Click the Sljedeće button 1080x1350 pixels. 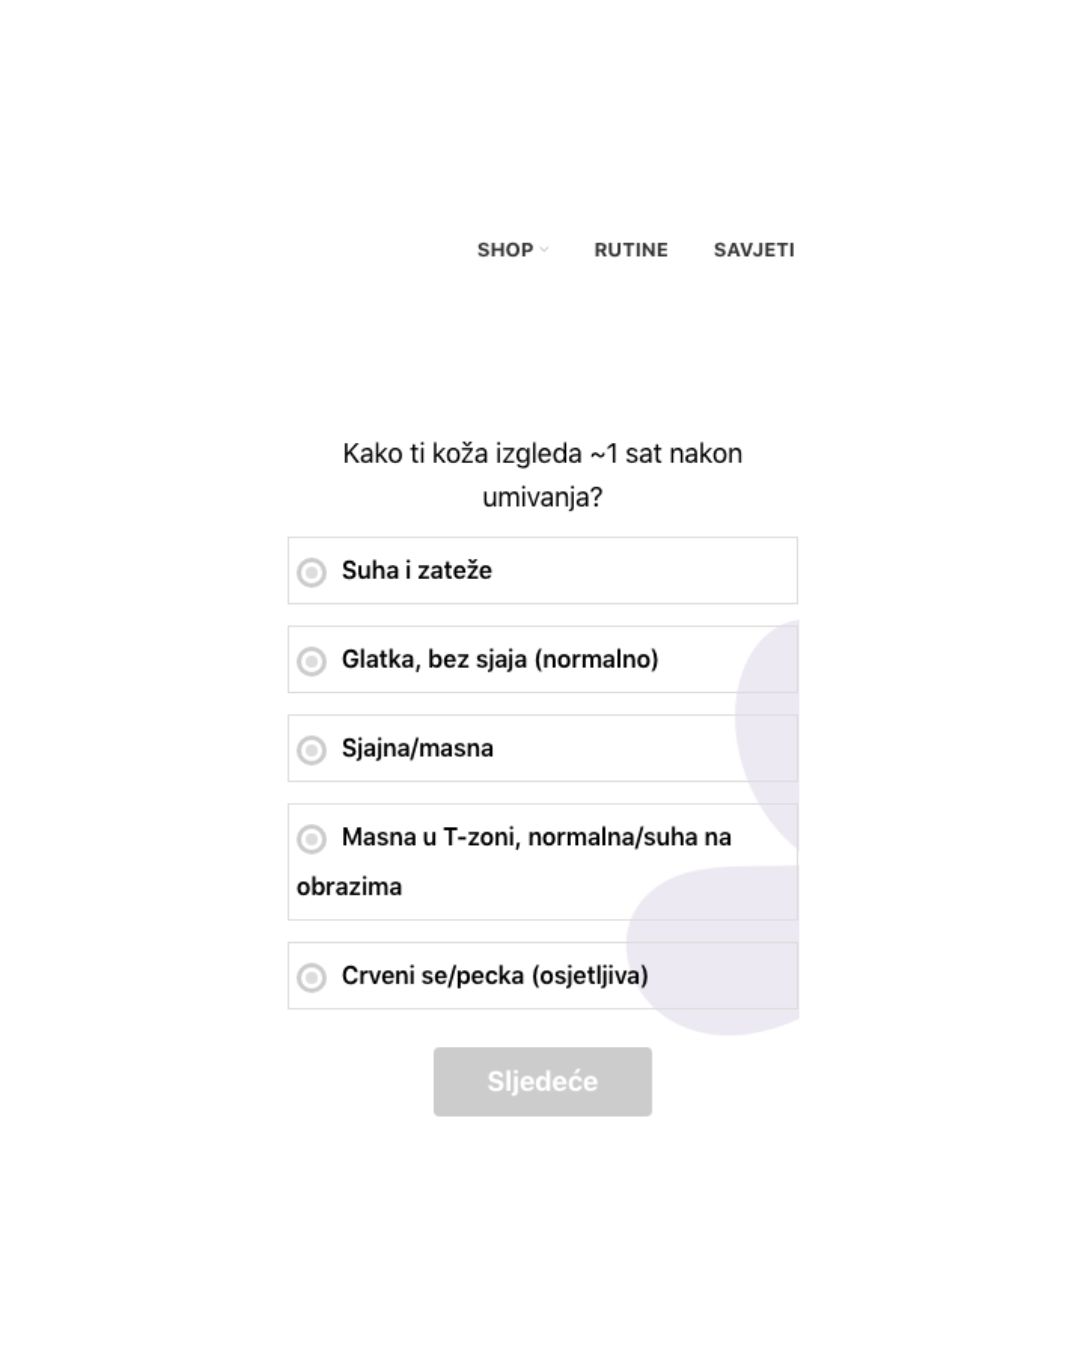pyautogui.click(x=542, y=1081)
